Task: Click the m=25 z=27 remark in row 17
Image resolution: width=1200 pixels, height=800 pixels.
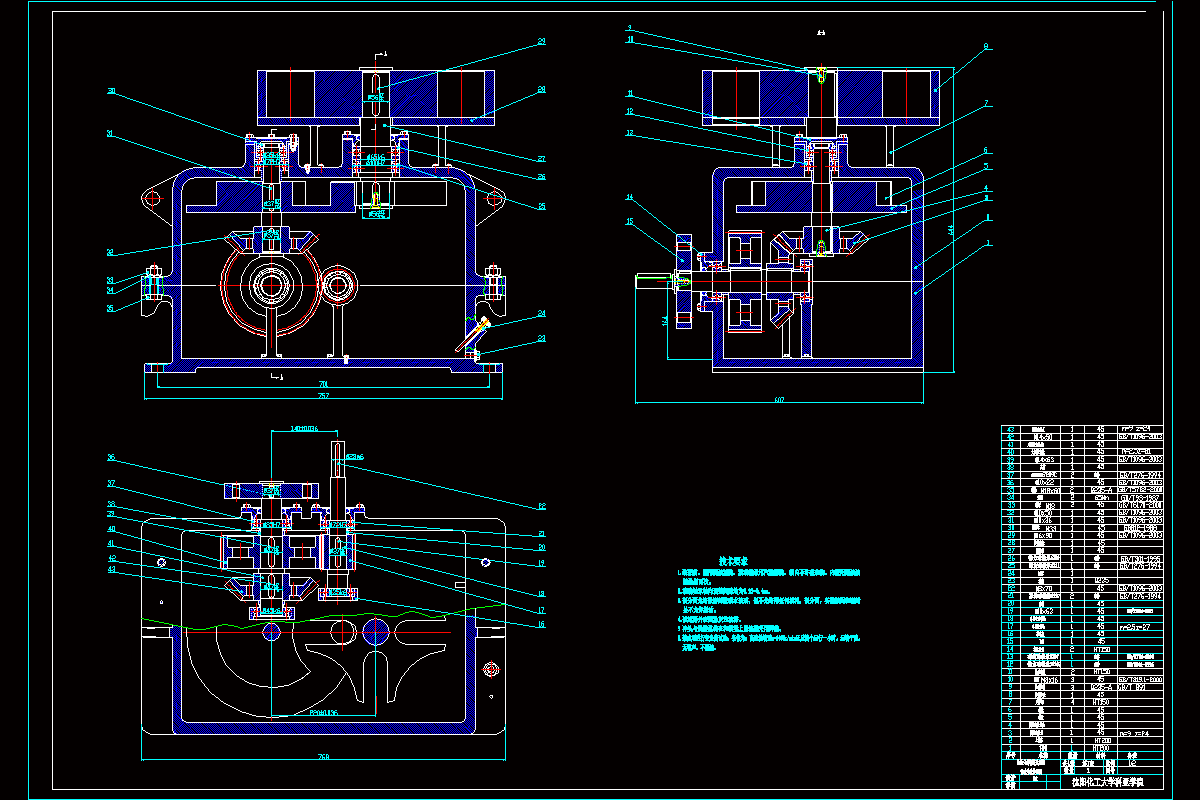Action: tap(1135, 627)
